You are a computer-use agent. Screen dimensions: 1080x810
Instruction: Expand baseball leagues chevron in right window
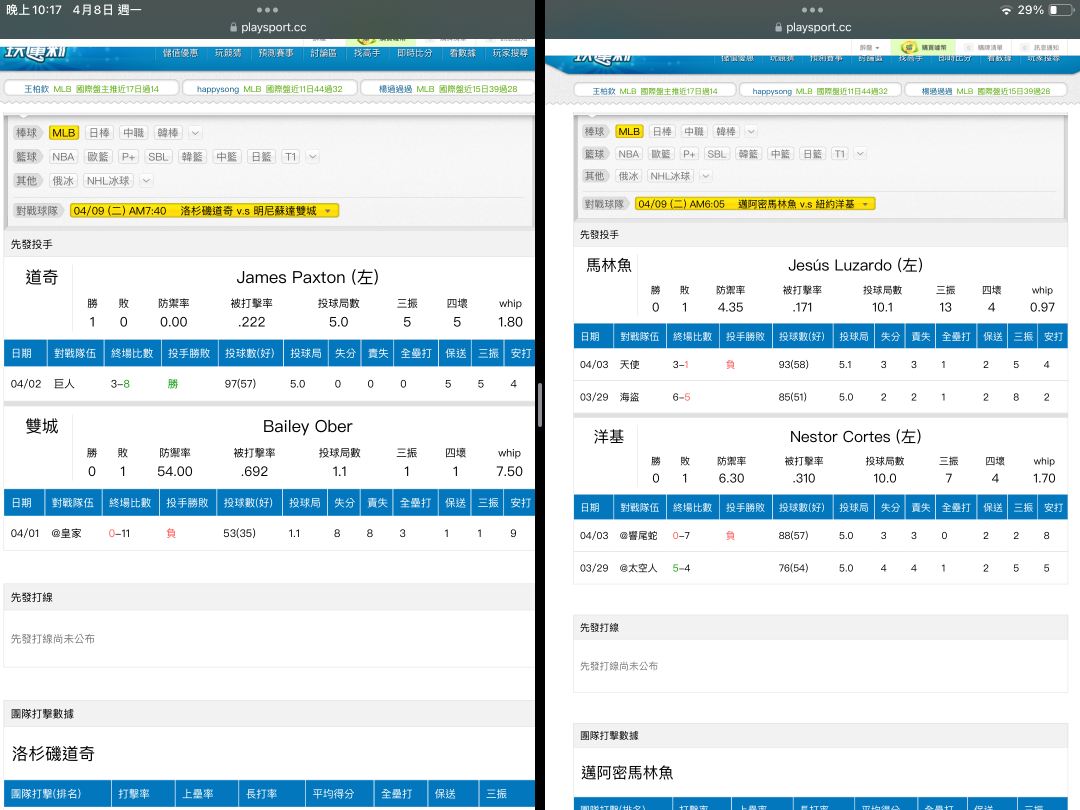[751, 132]
